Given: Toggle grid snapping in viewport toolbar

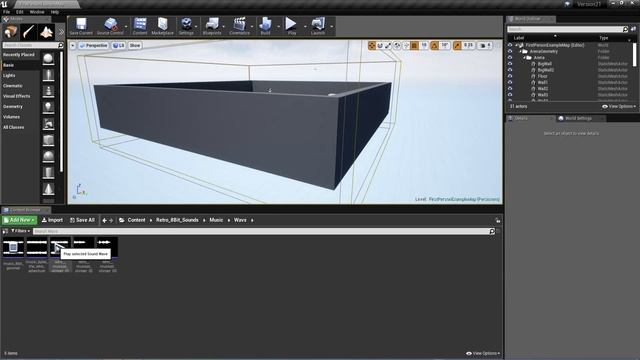Looking at the screenshot, I should pos(414,46).
